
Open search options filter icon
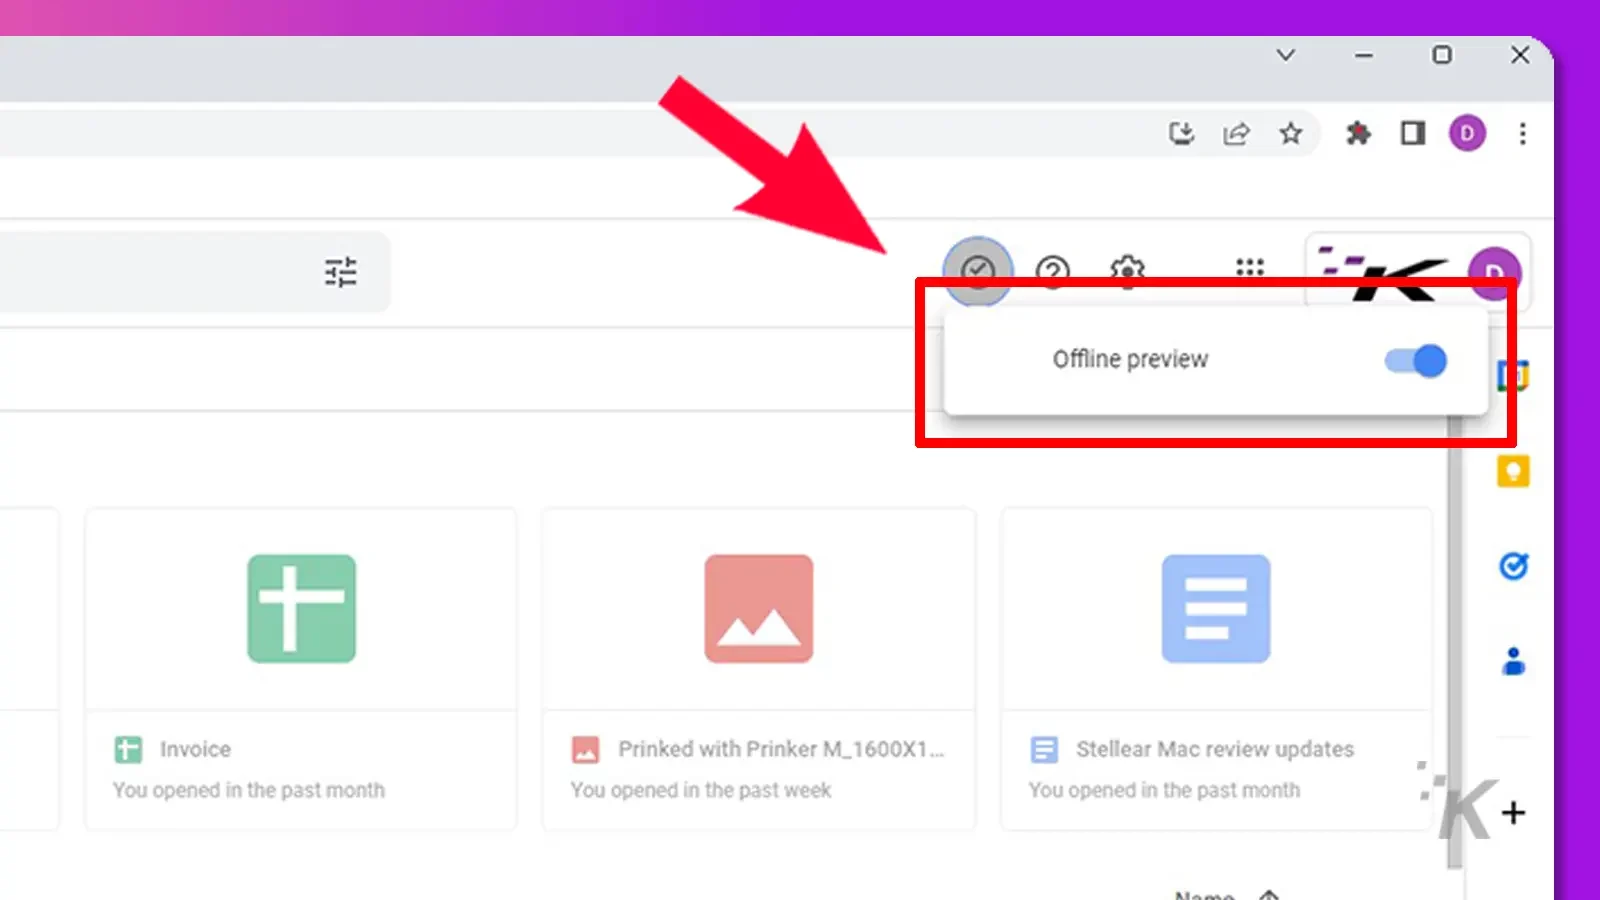pos(340,272)
